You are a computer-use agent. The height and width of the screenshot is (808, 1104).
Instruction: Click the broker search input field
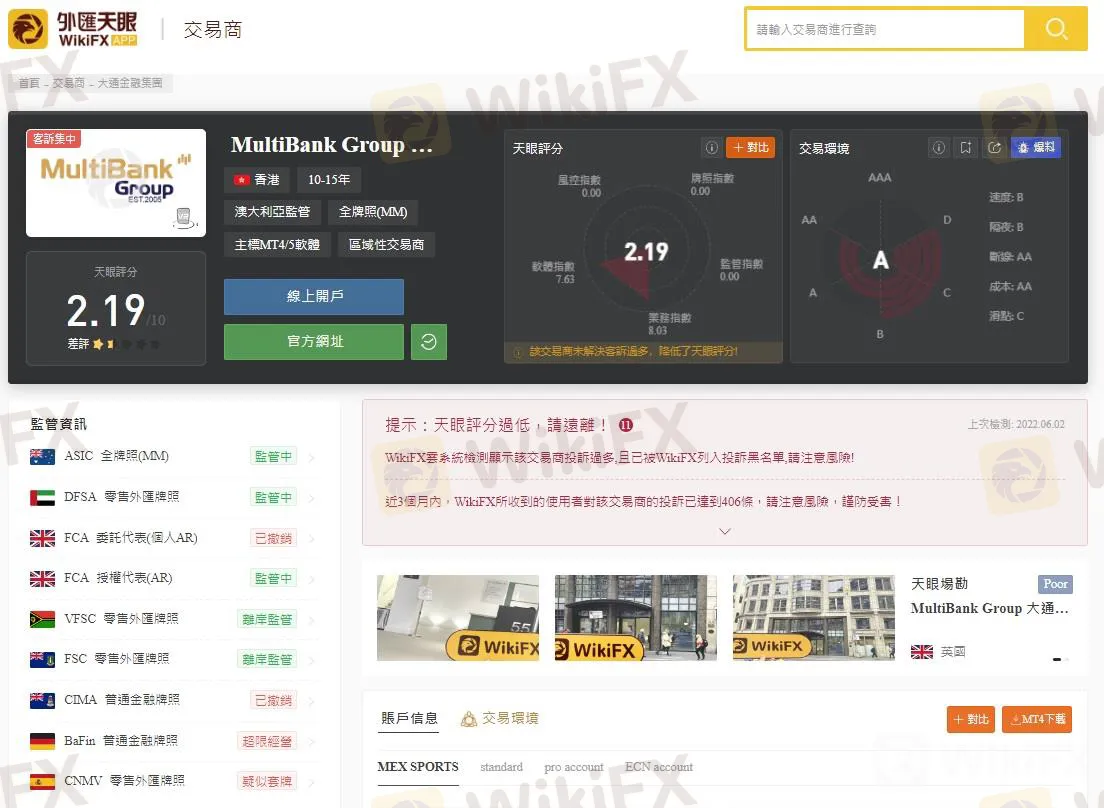tap(886, 30)
